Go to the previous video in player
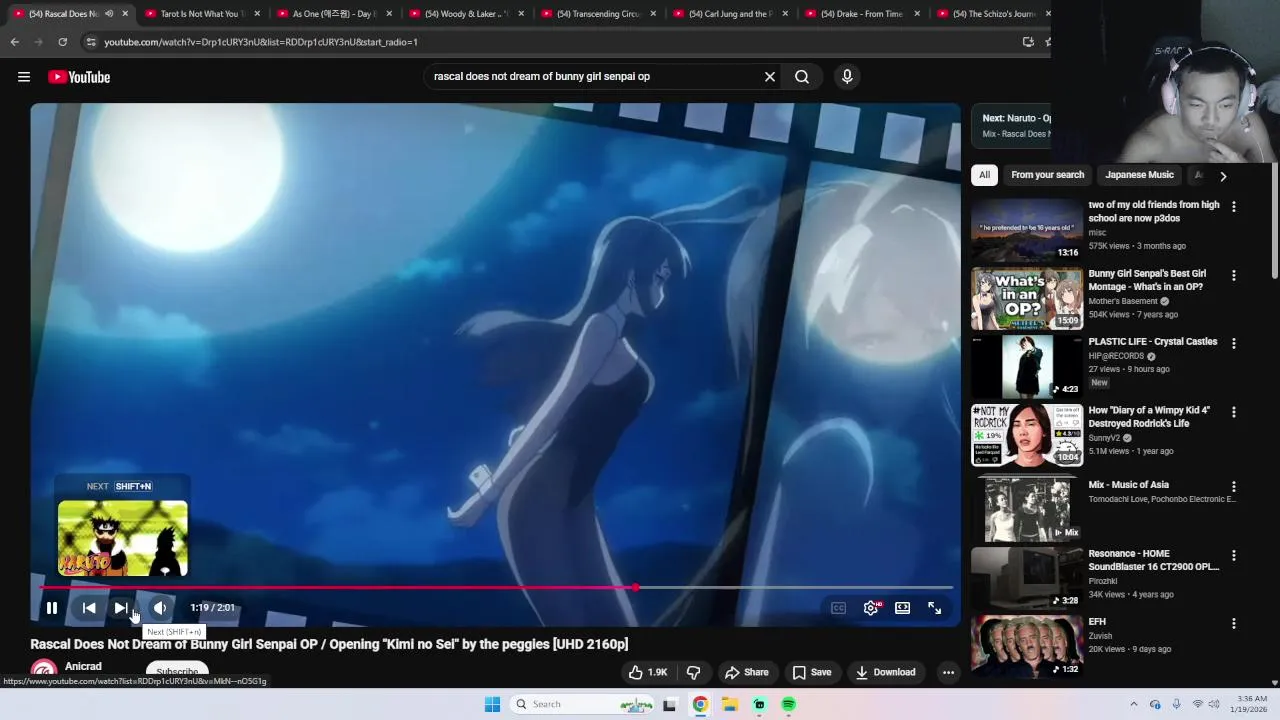The image size is (1280, 720). click(89, 608)
